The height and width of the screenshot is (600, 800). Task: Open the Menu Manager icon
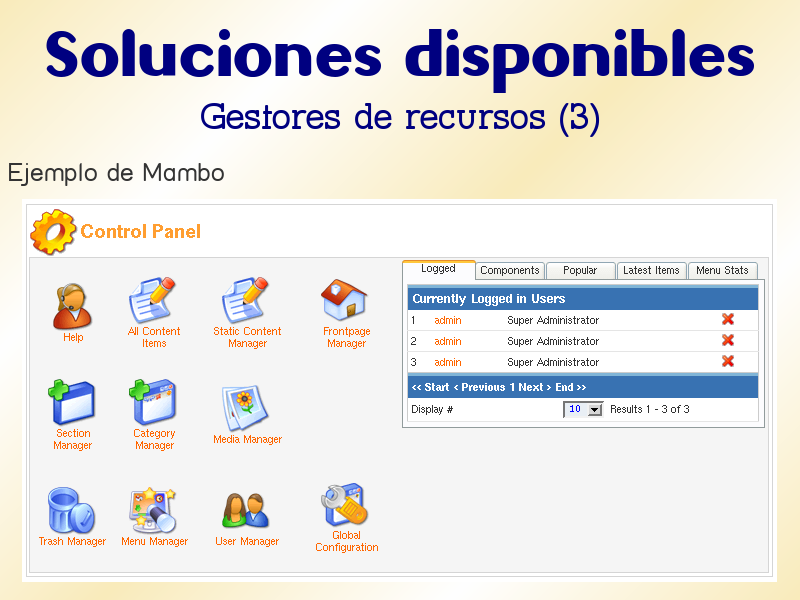click(153, 510)
